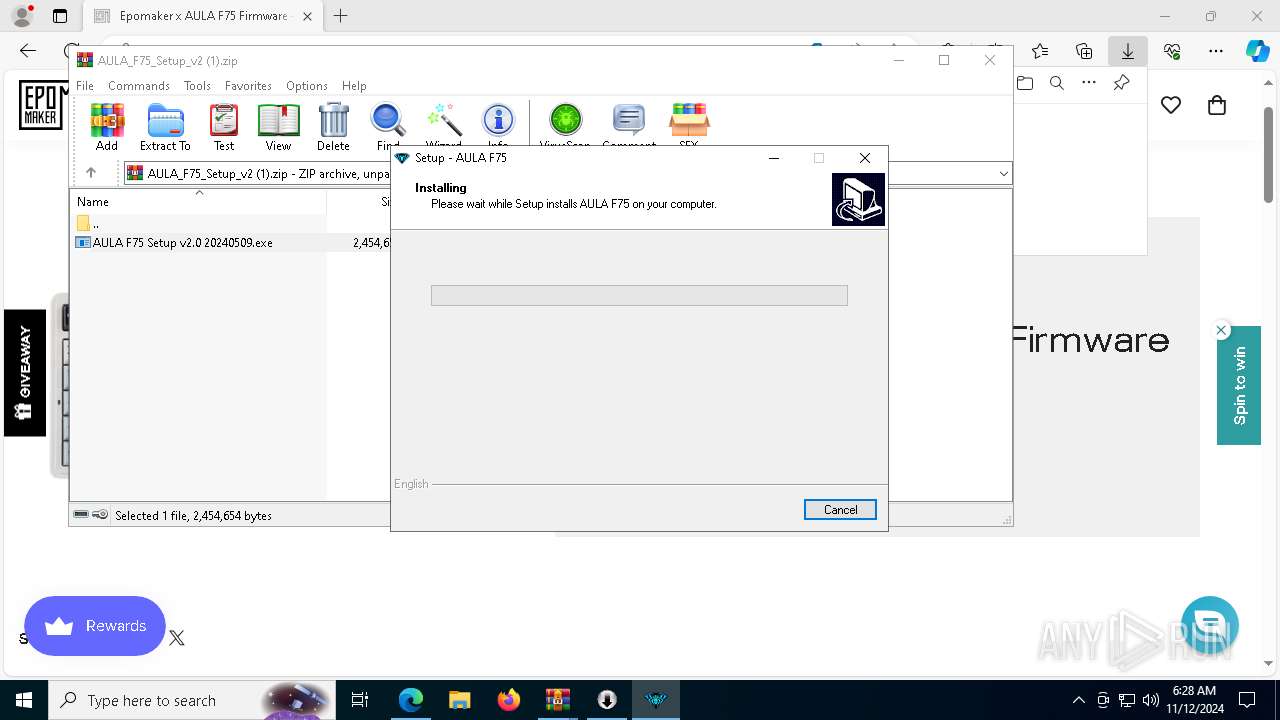This screenshot has height=720, width=1280.
Task: Click the Edge tab actions icon
Action: pos(60,16)
